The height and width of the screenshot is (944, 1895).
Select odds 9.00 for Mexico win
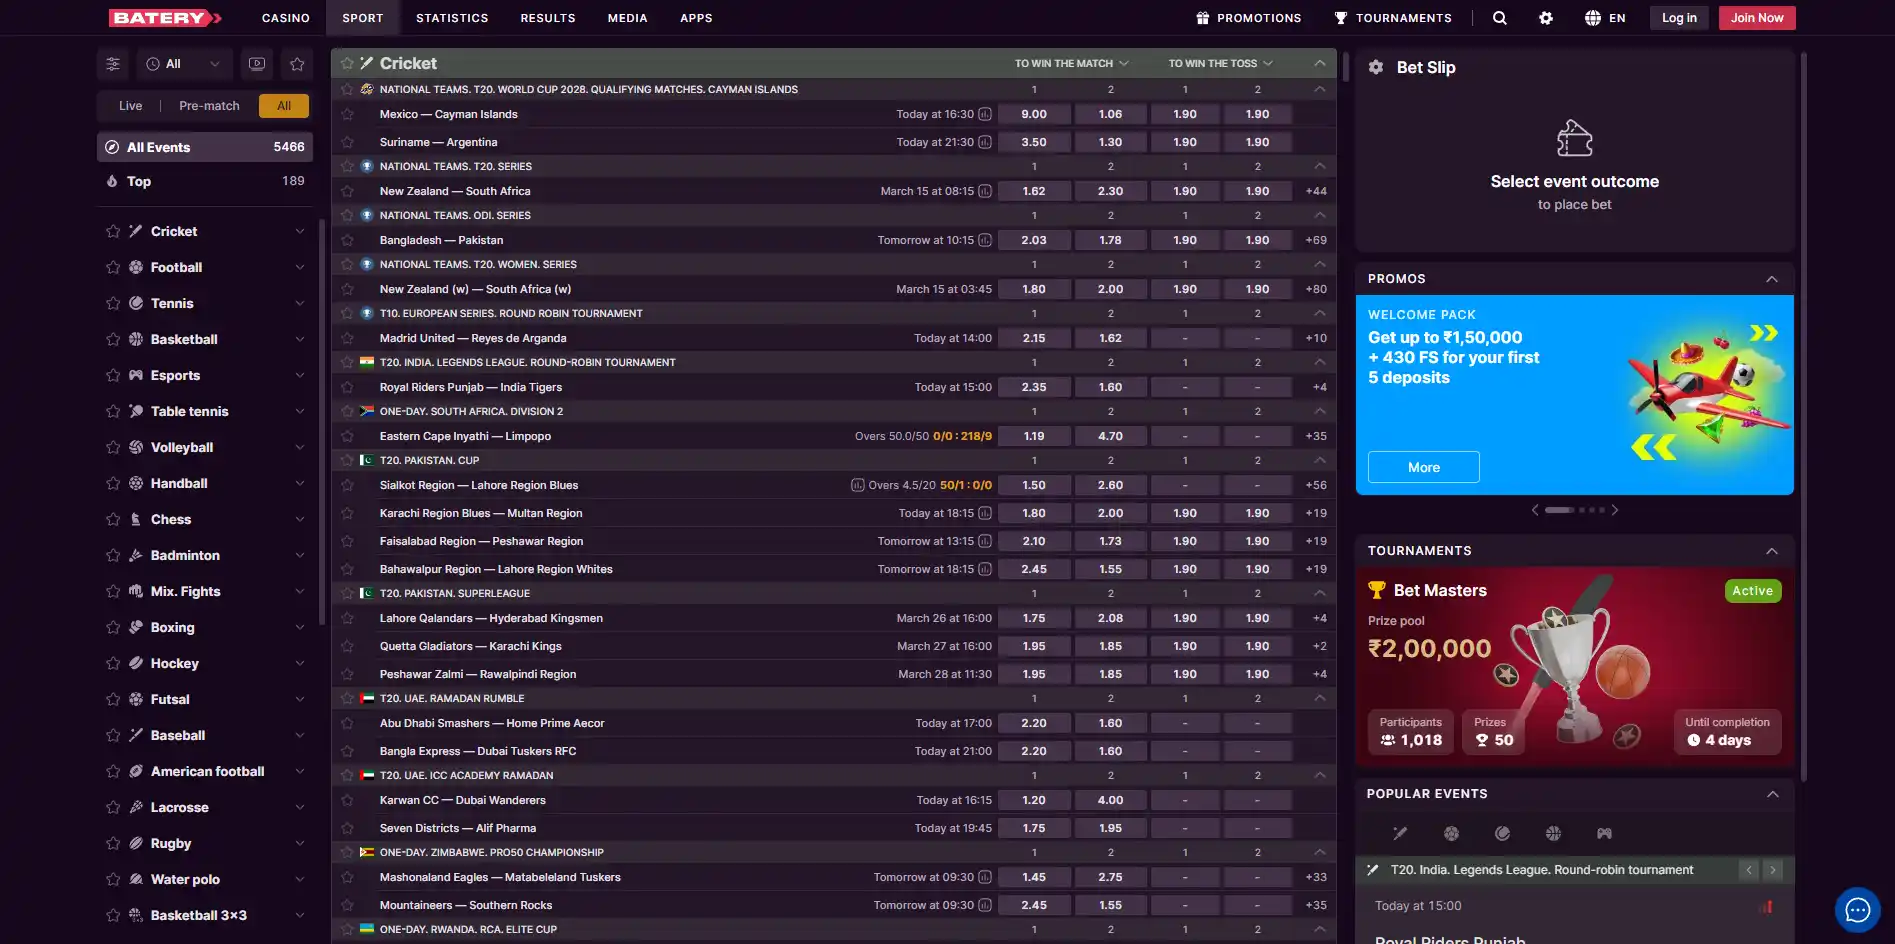[1034, 114]
